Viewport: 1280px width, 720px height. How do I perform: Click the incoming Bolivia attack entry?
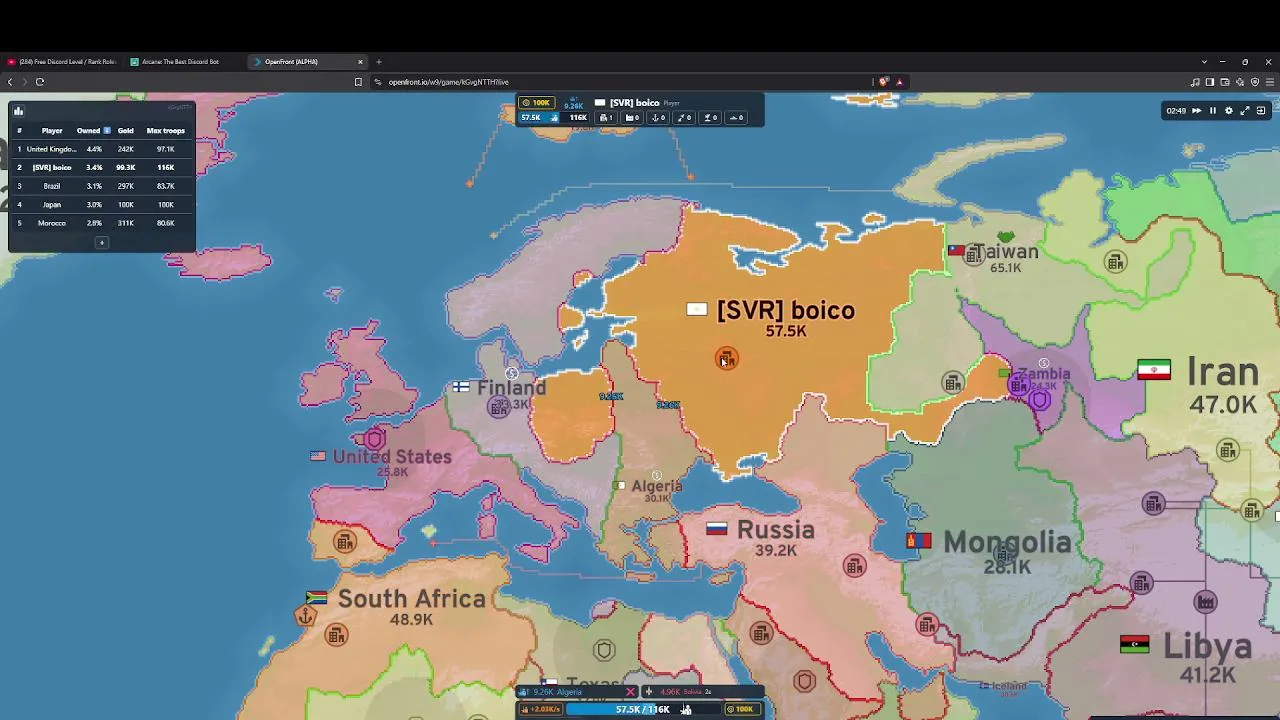(x=702, y=692)
